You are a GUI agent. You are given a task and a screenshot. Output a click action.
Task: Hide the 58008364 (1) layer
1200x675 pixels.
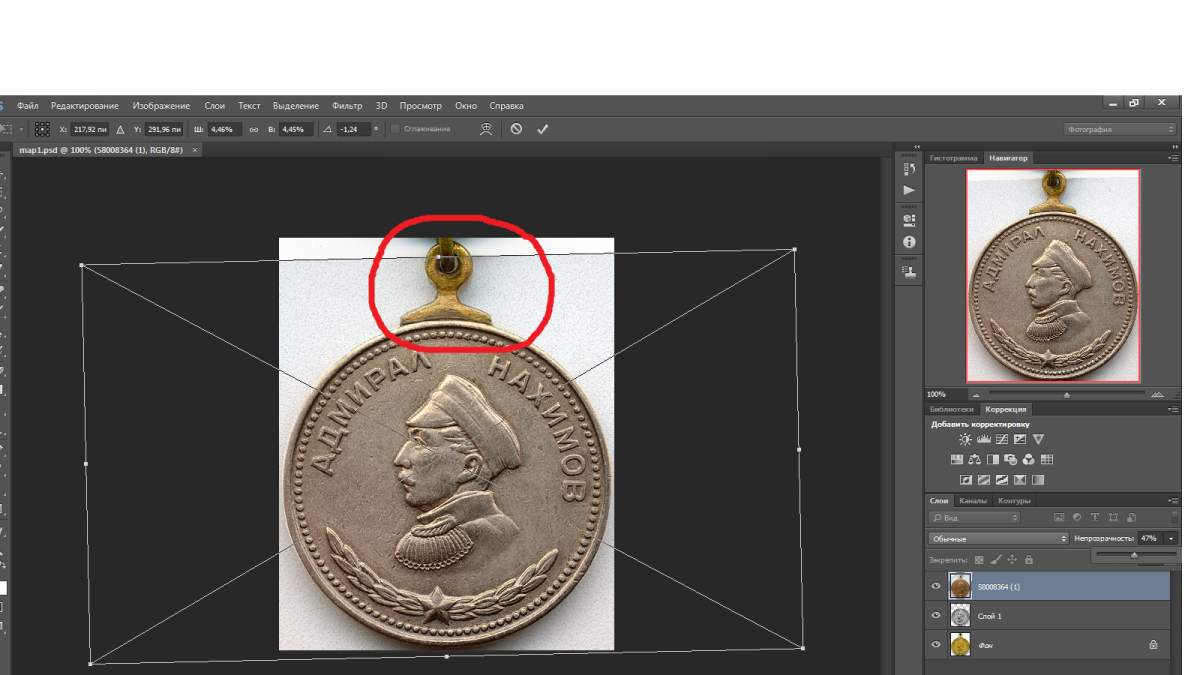pos(936,586)
